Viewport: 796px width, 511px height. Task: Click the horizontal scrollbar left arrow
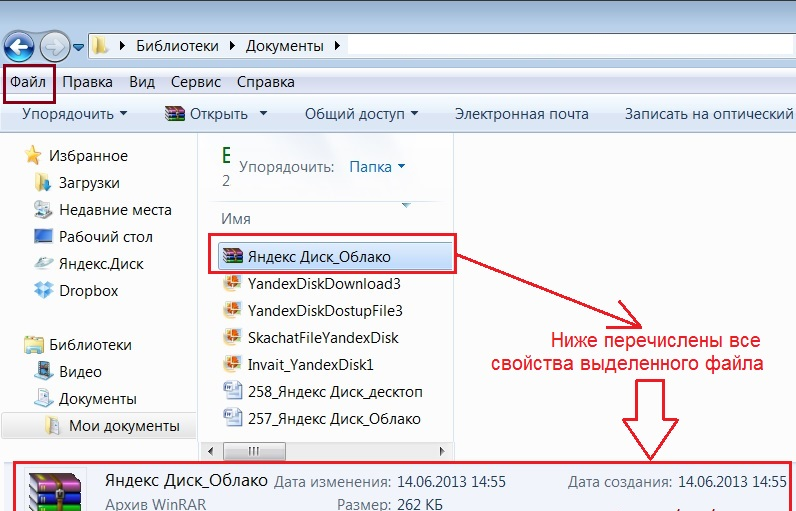pyautogui.click(x=211, y=451)
